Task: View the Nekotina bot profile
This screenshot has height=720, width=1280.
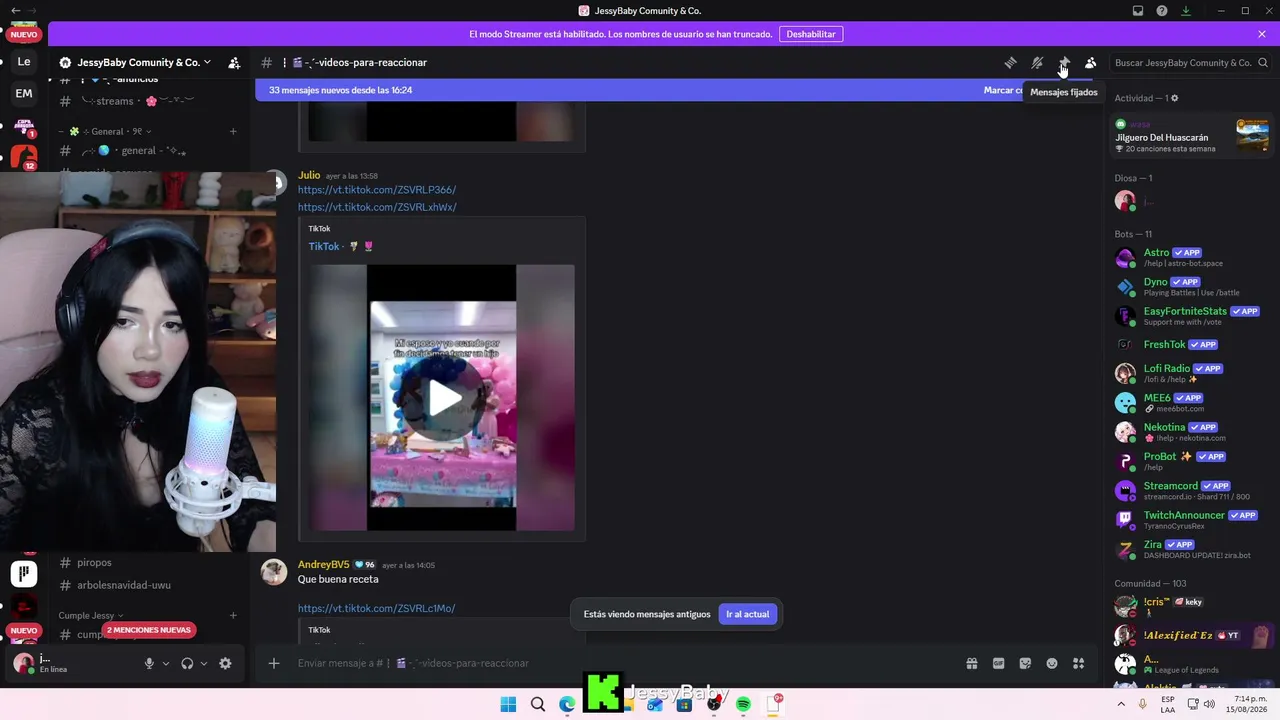Action: coord(1192,432)
